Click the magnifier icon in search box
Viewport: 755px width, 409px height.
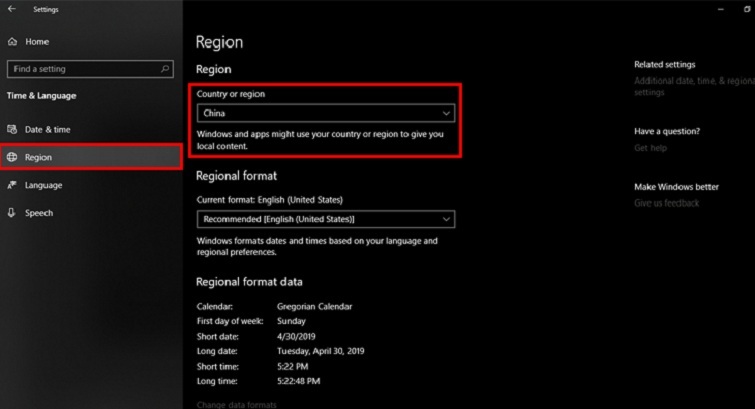165,69
